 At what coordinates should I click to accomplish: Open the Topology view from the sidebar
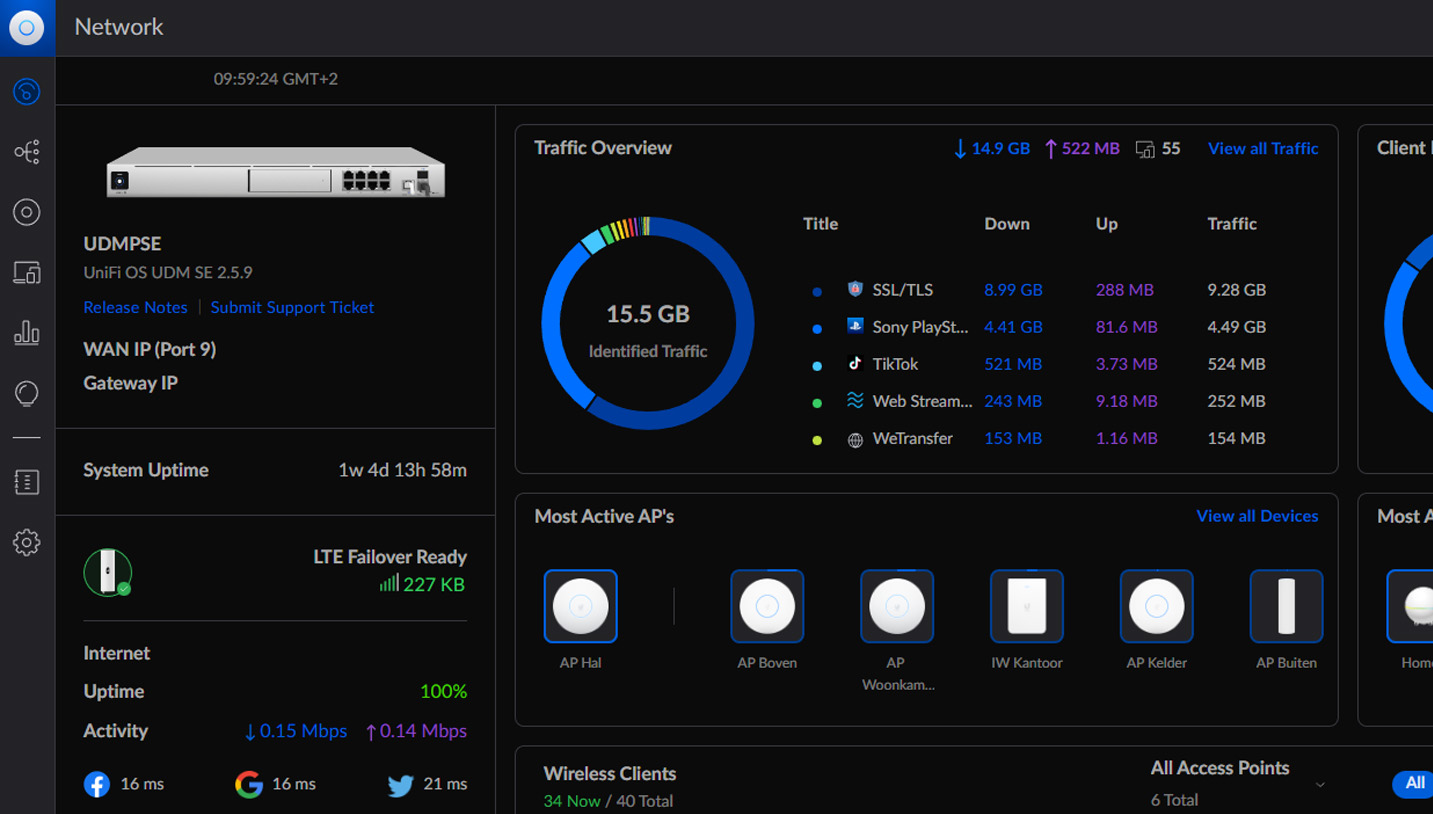27,152
